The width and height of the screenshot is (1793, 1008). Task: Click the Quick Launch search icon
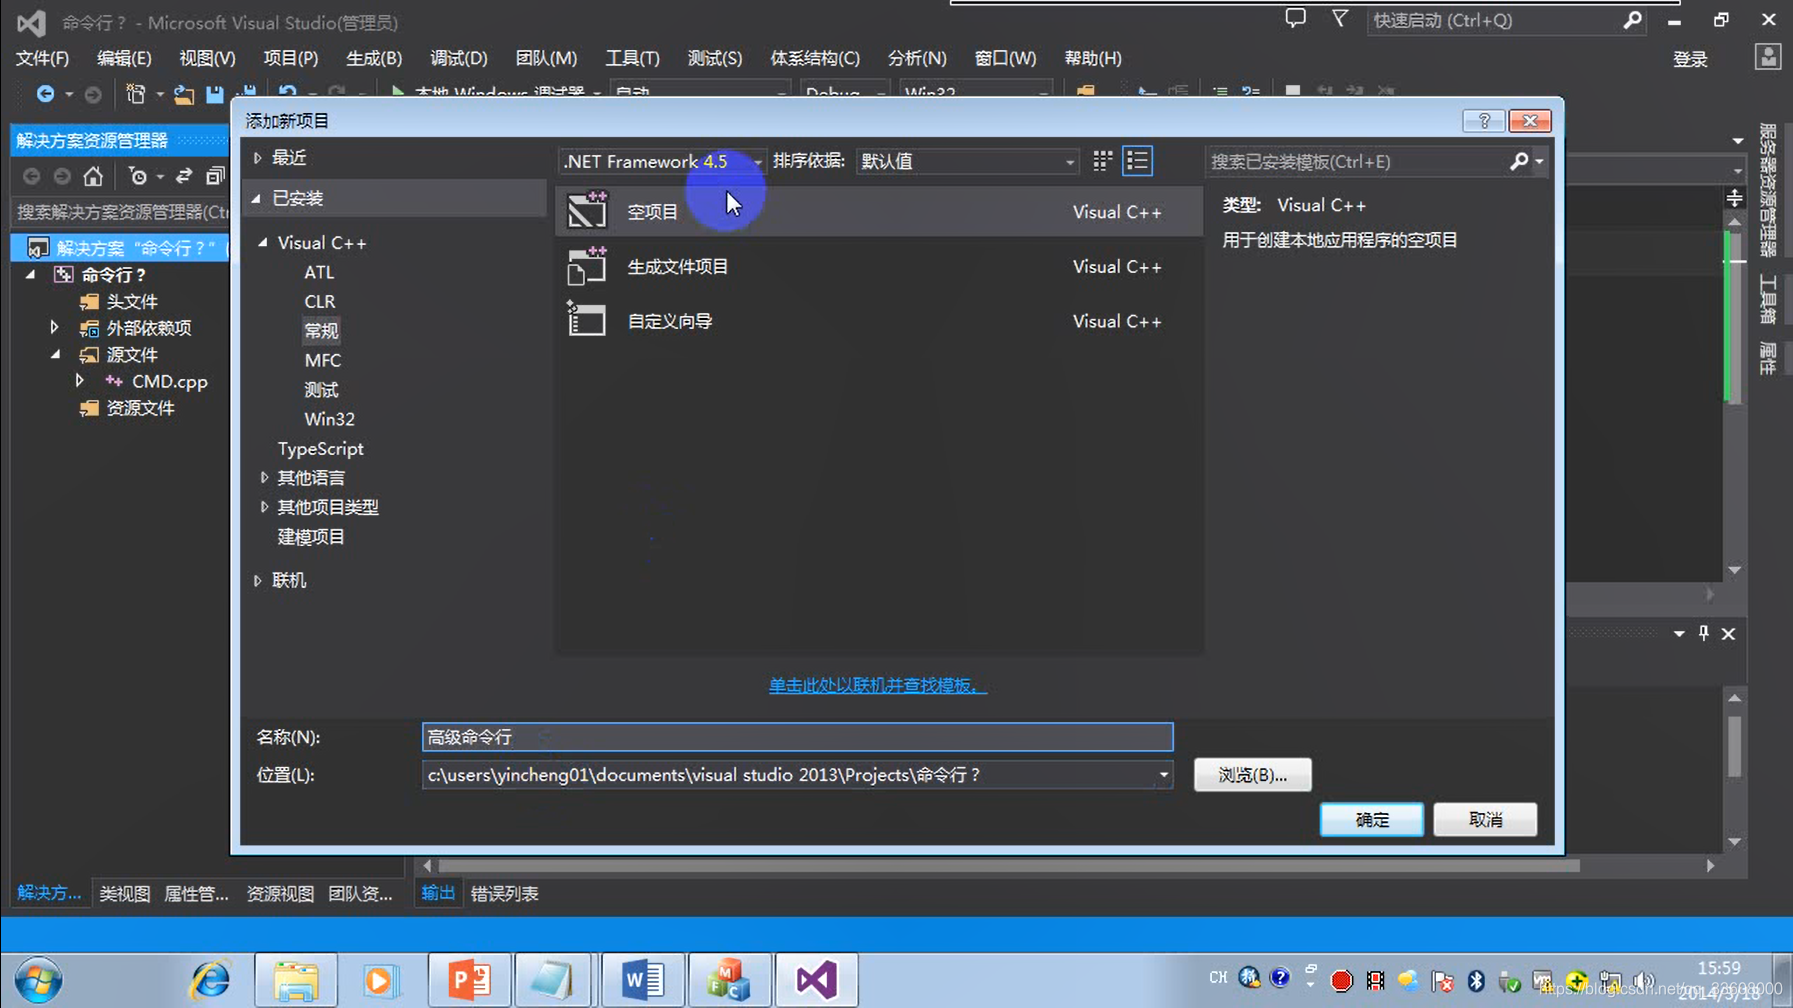click(x=1633, y=20)
